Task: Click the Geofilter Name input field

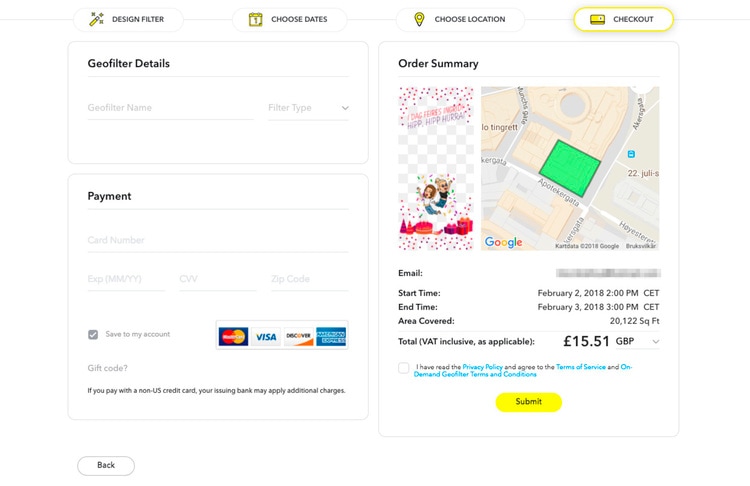Action: (170, 108)
